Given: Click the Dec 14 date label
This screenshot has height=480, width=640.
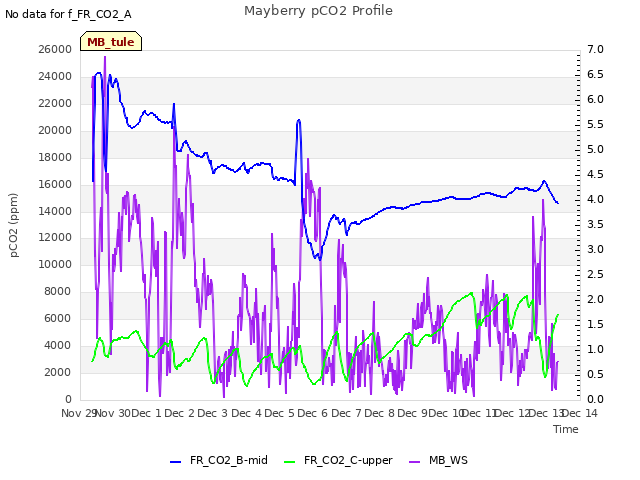Looking at the screenshot, I should point(580,413).
